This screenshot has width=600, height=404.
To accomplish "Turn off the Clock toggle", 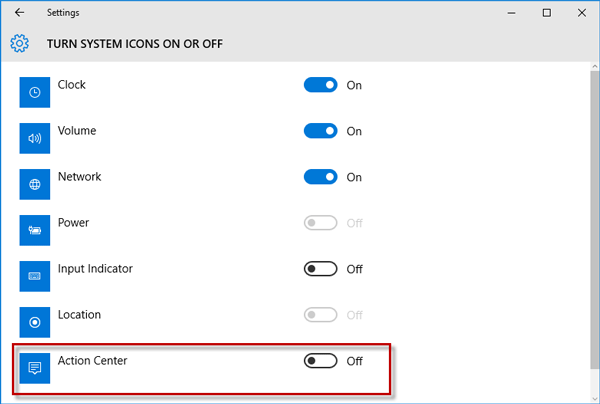I will (321, 85).
